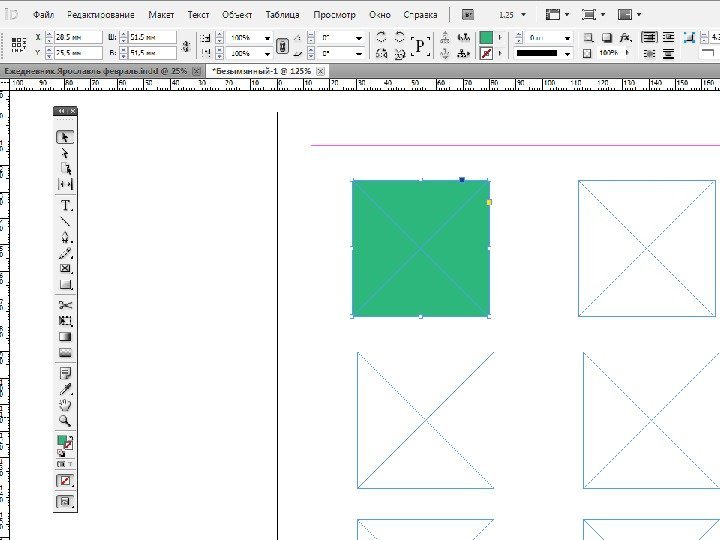The height and width of the screenshot is (540, 720).
Task: Toggle the P flip/rotate indicator
Action: 420,45
